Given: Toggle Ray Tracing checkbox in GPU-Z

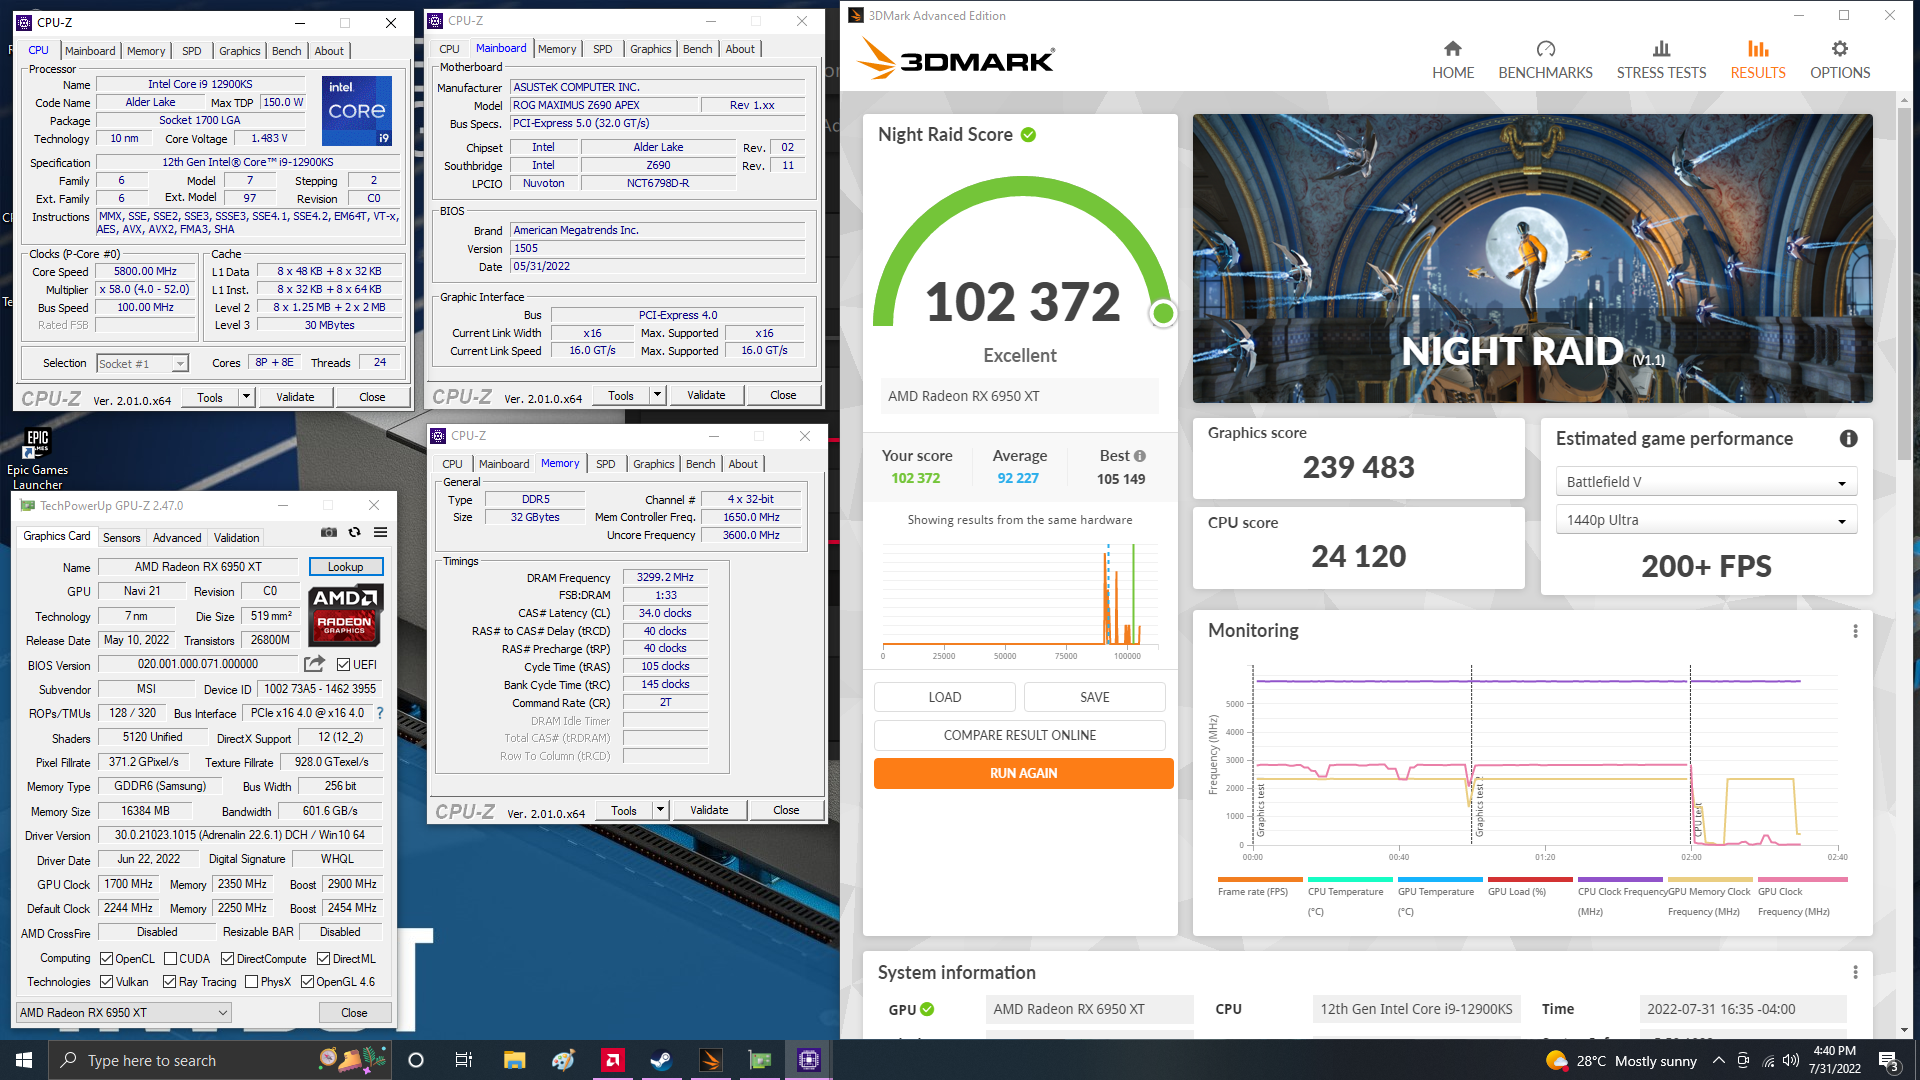Looking at the screenshot, I should (x=169, y=982).
